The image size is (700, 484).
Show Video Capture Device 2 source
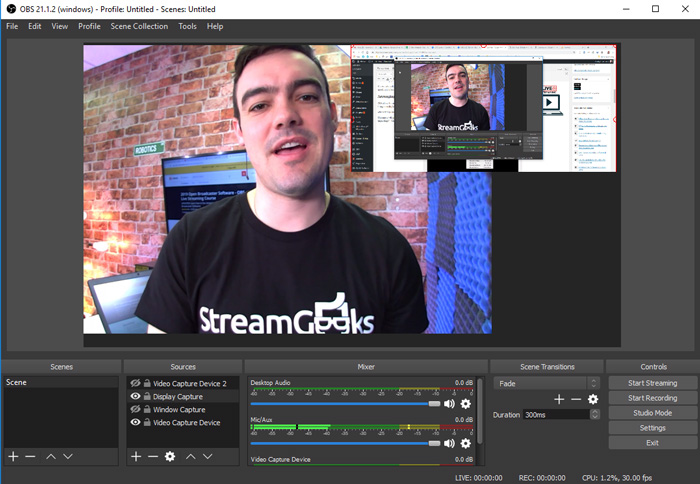135,383
